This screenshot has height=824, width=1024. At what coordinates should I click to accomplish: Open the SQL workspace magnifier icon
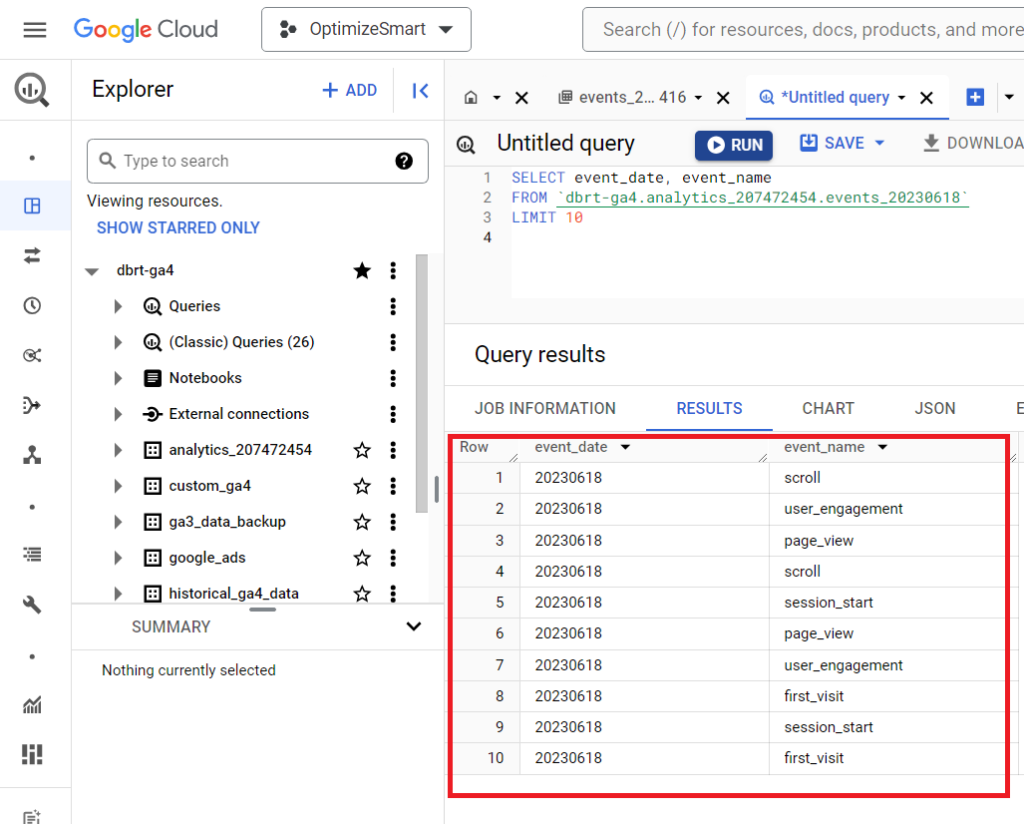(33, 90)
